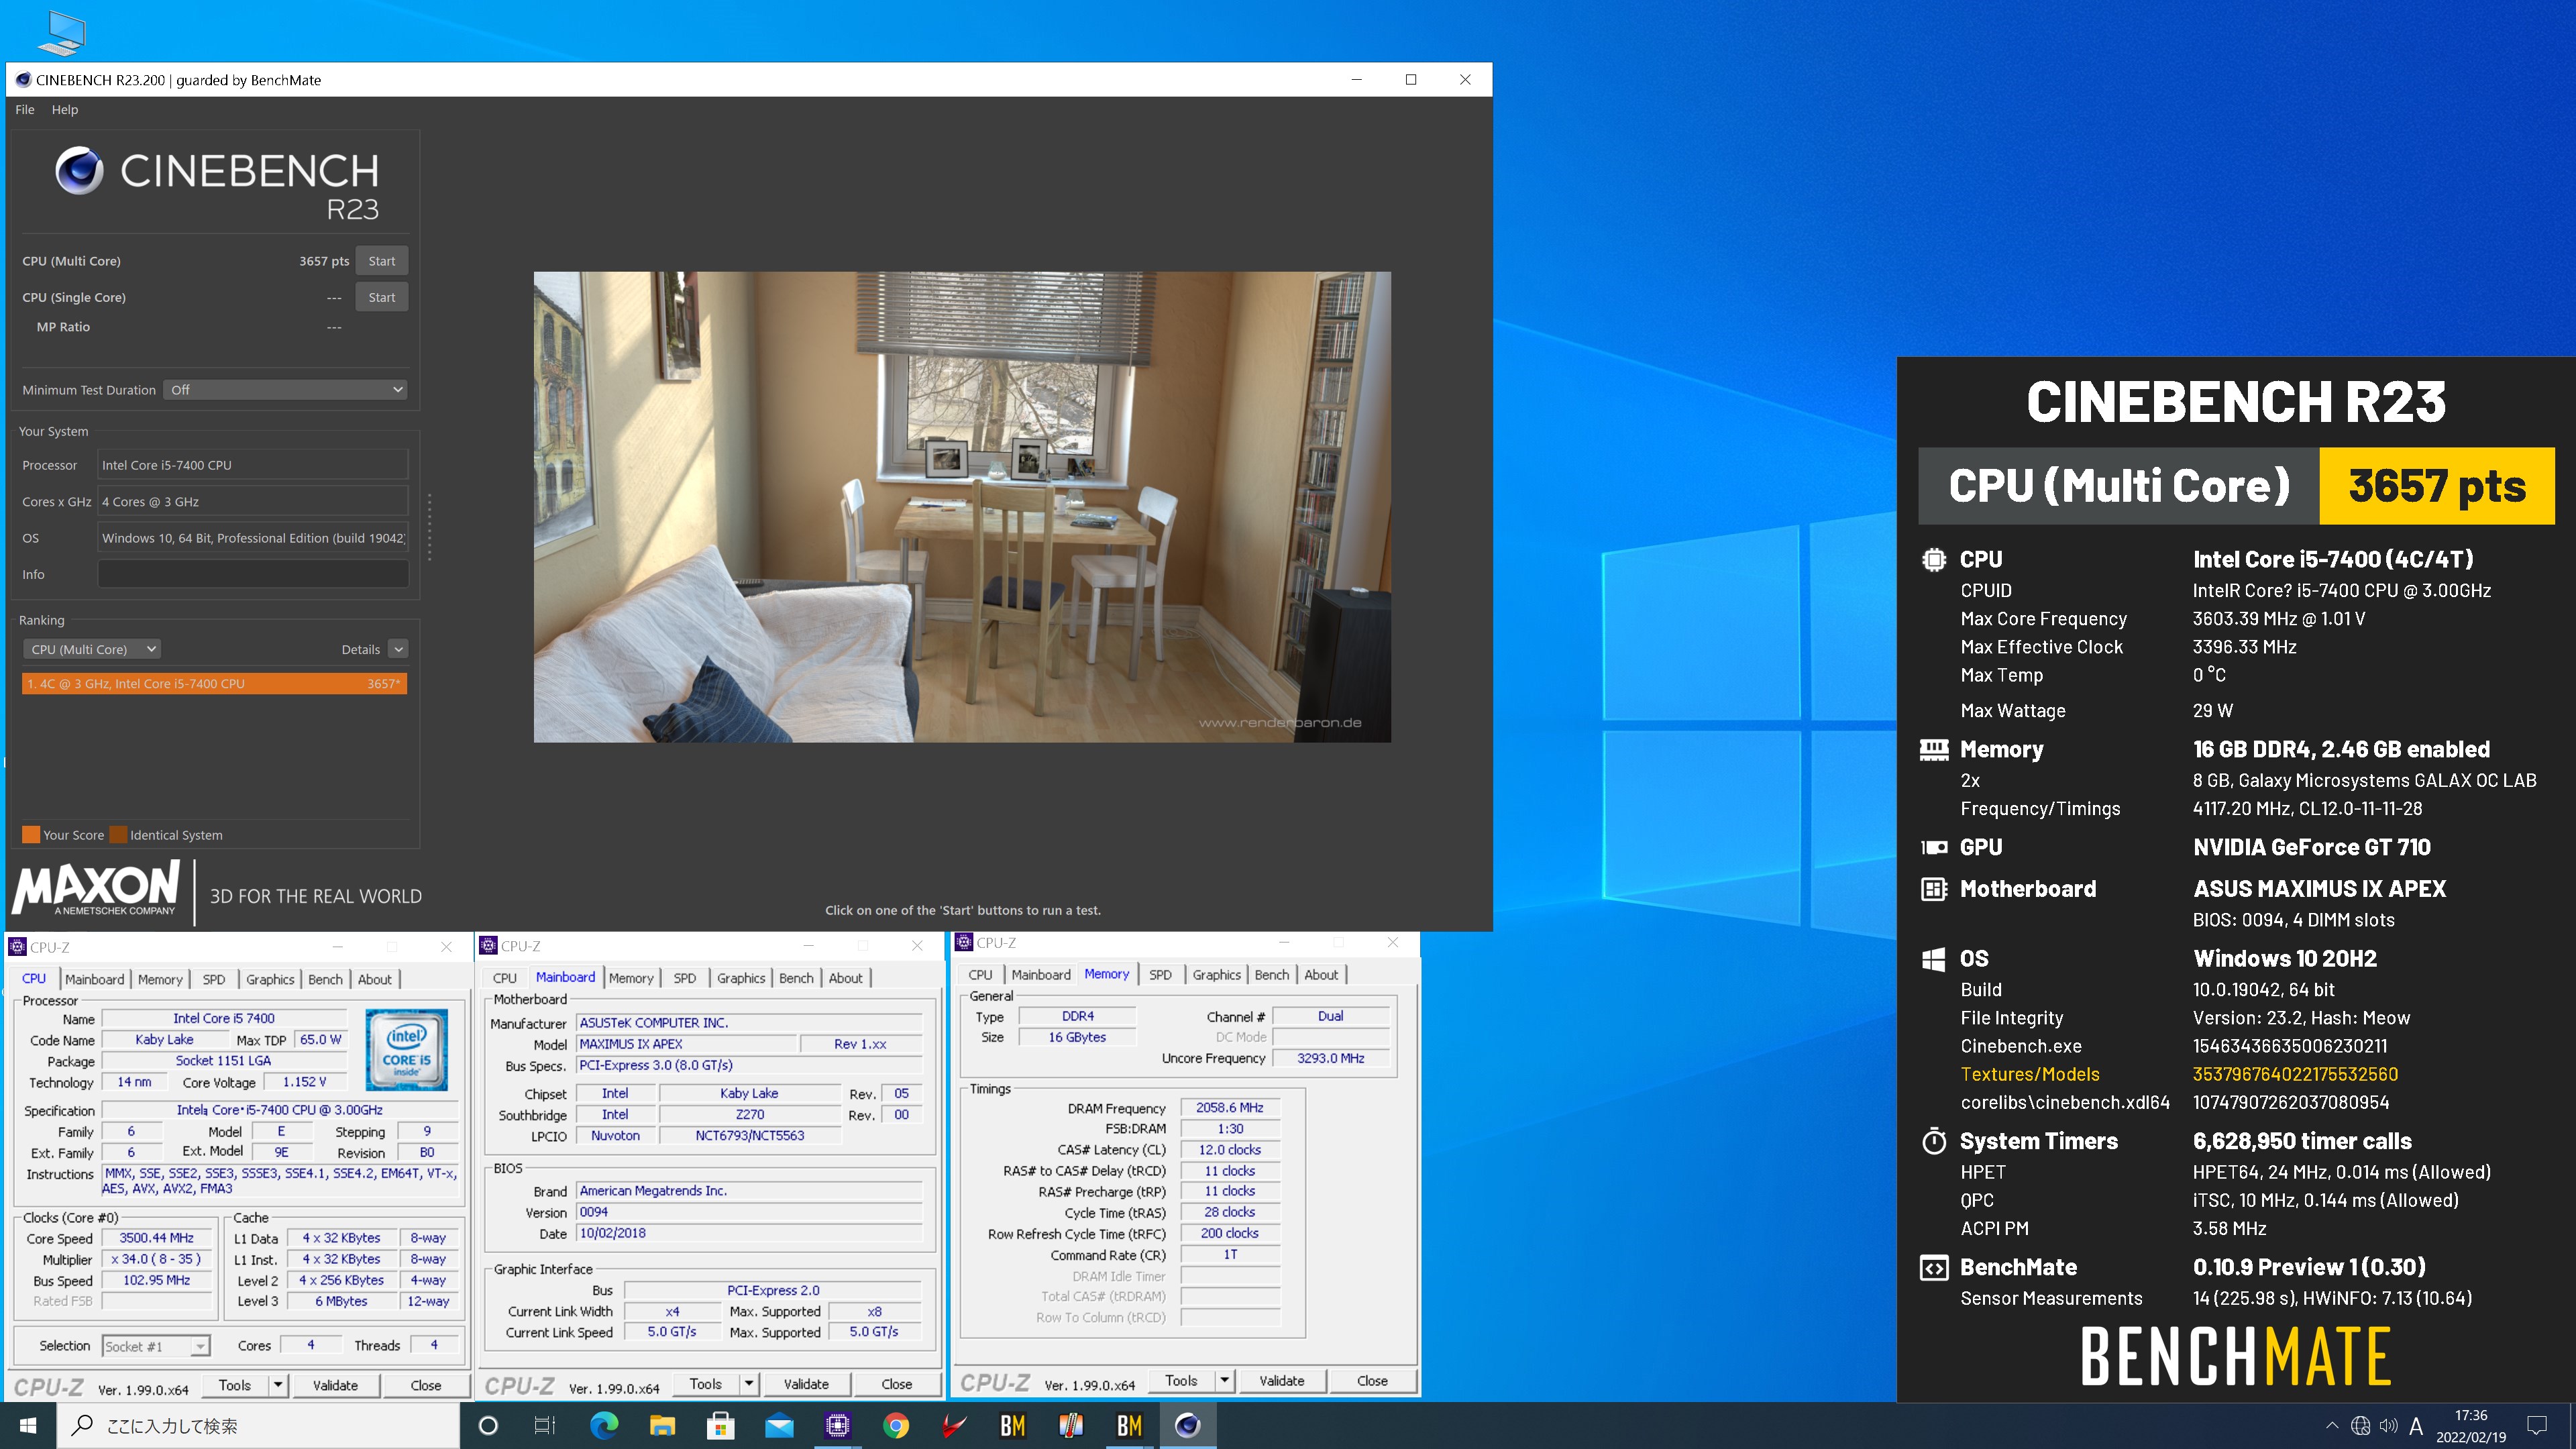Image resolution: width=2576 pixels, height=1449 pixels.
Task: Switch to Graphics tab in middle CPU-Z window
Action: coord(741,978)
